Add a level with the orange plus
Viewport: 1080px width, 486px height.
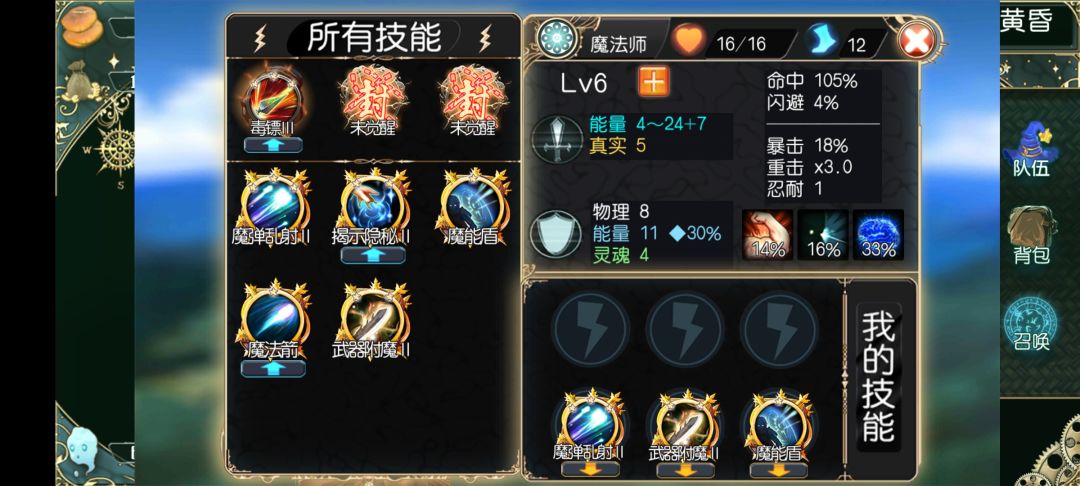click(654, 83)
